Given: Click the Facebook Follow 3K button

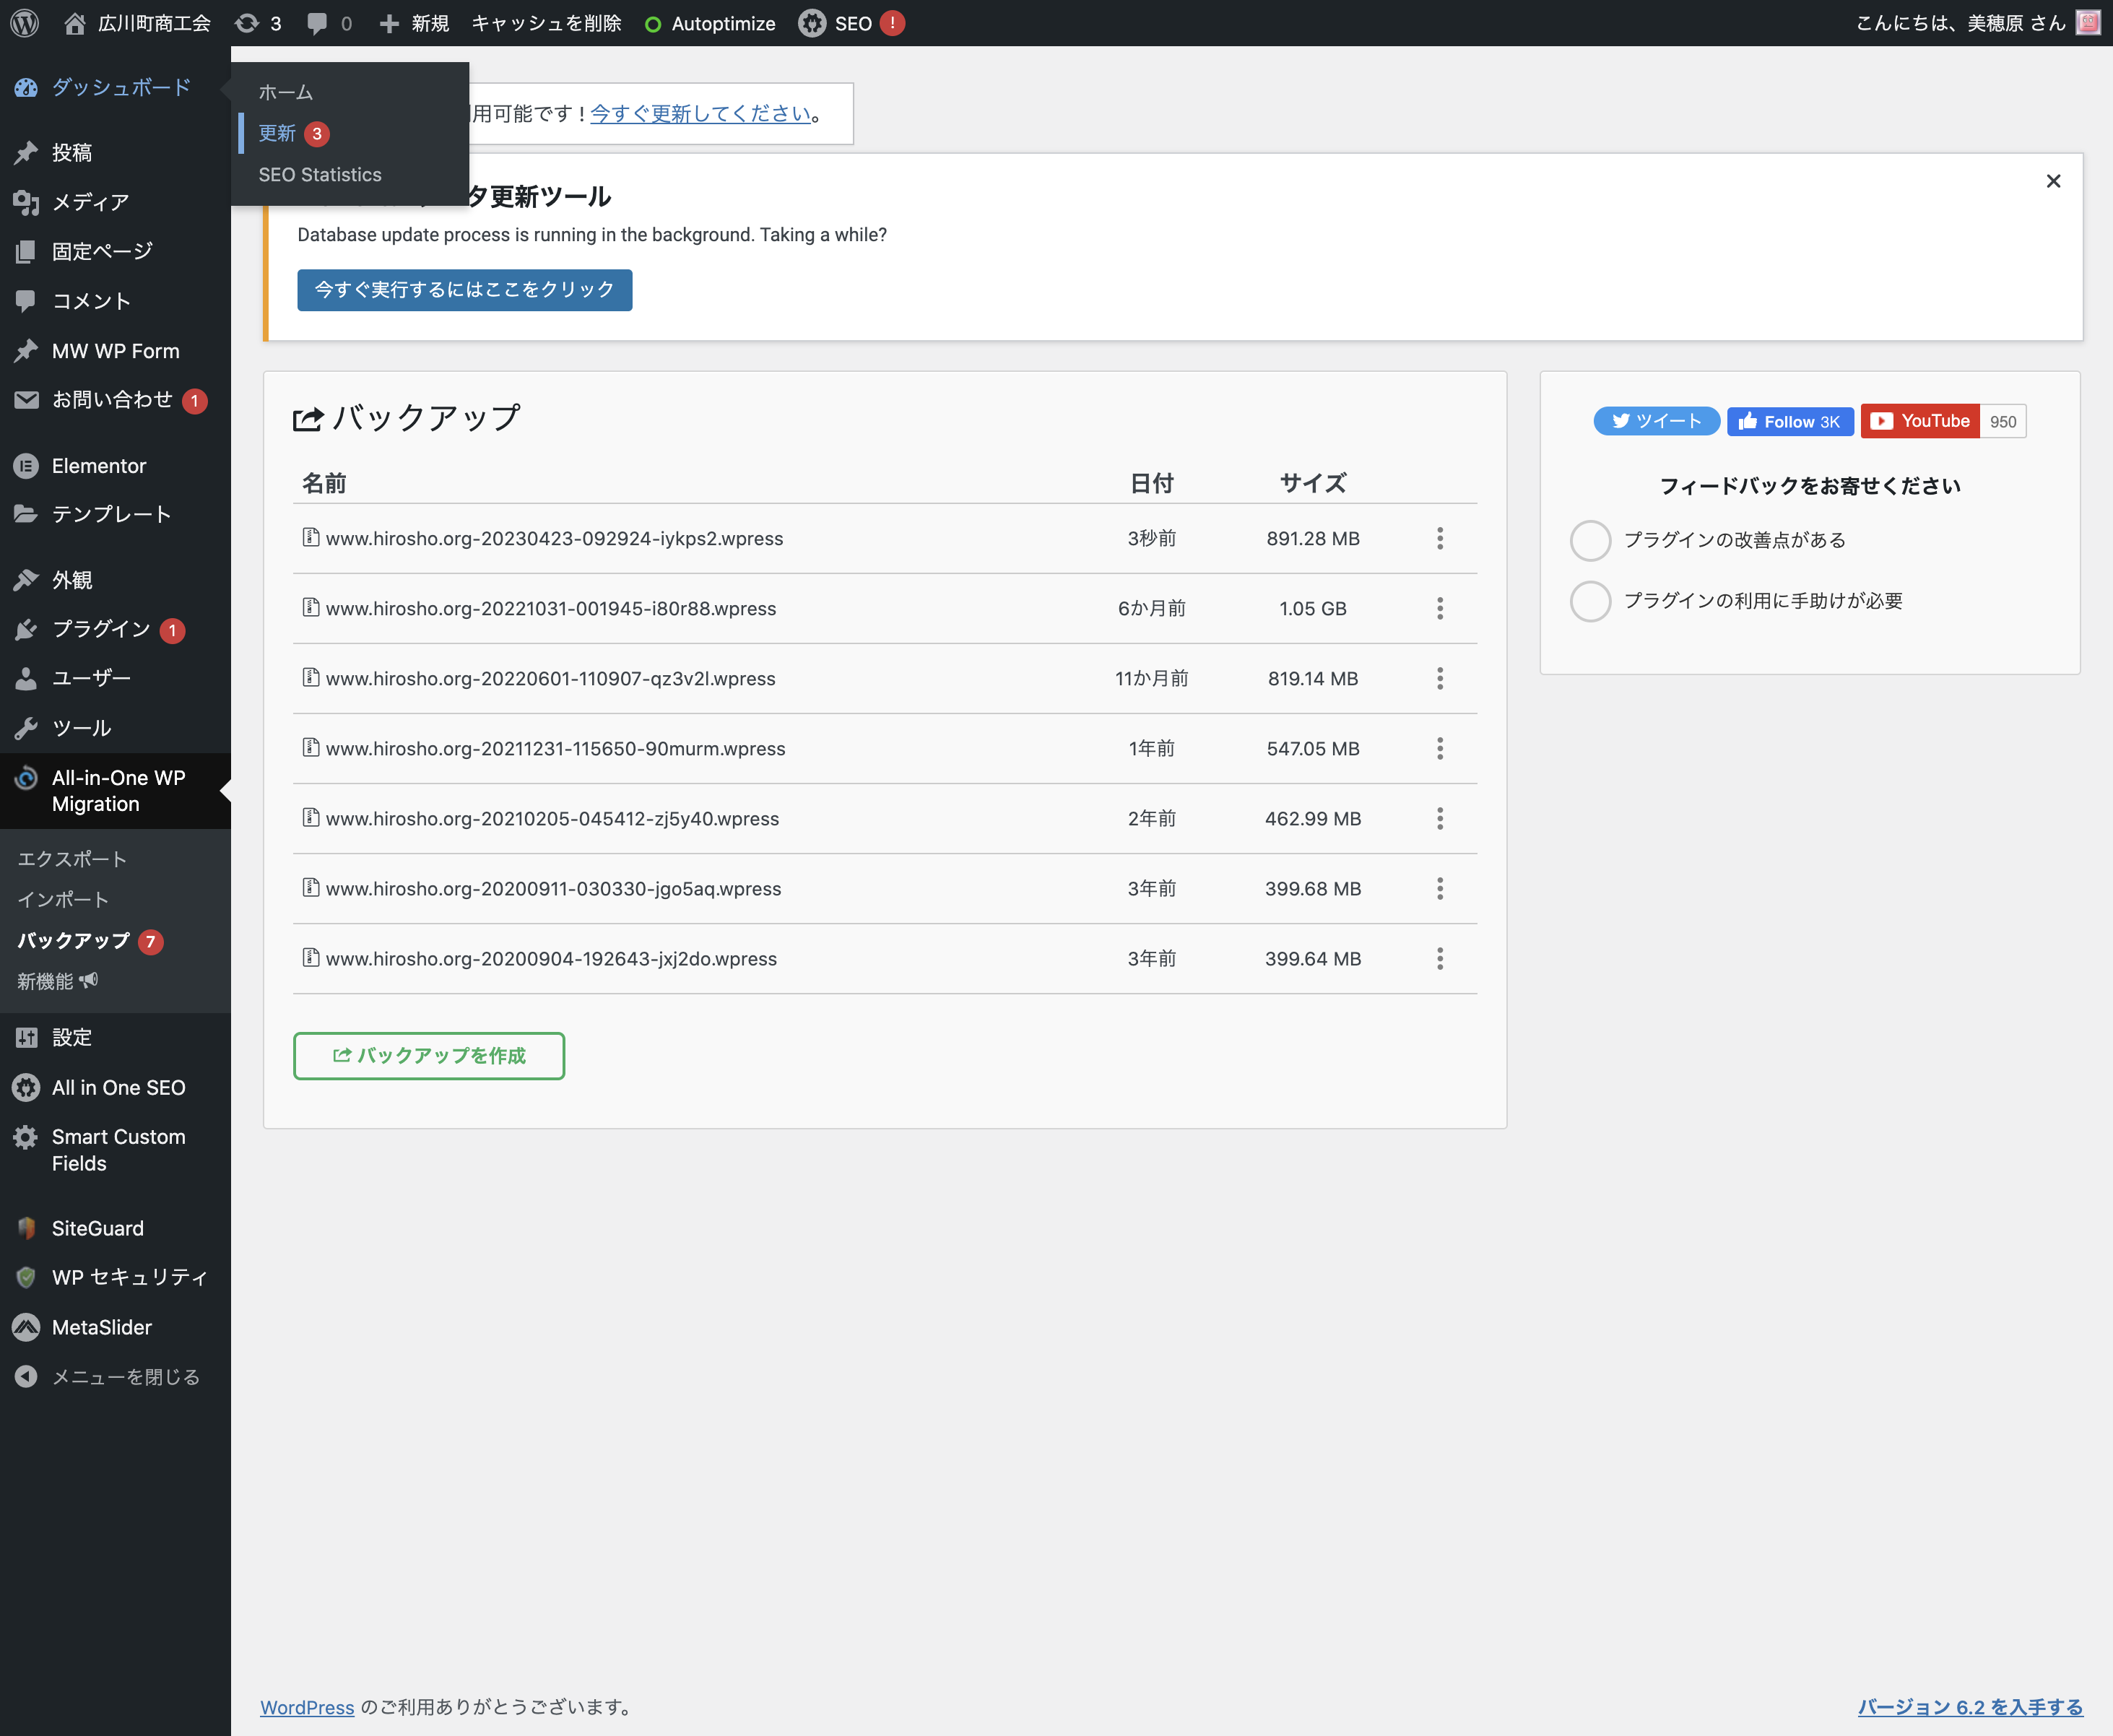Looking at the screenshot, I should pos(1790,421).
